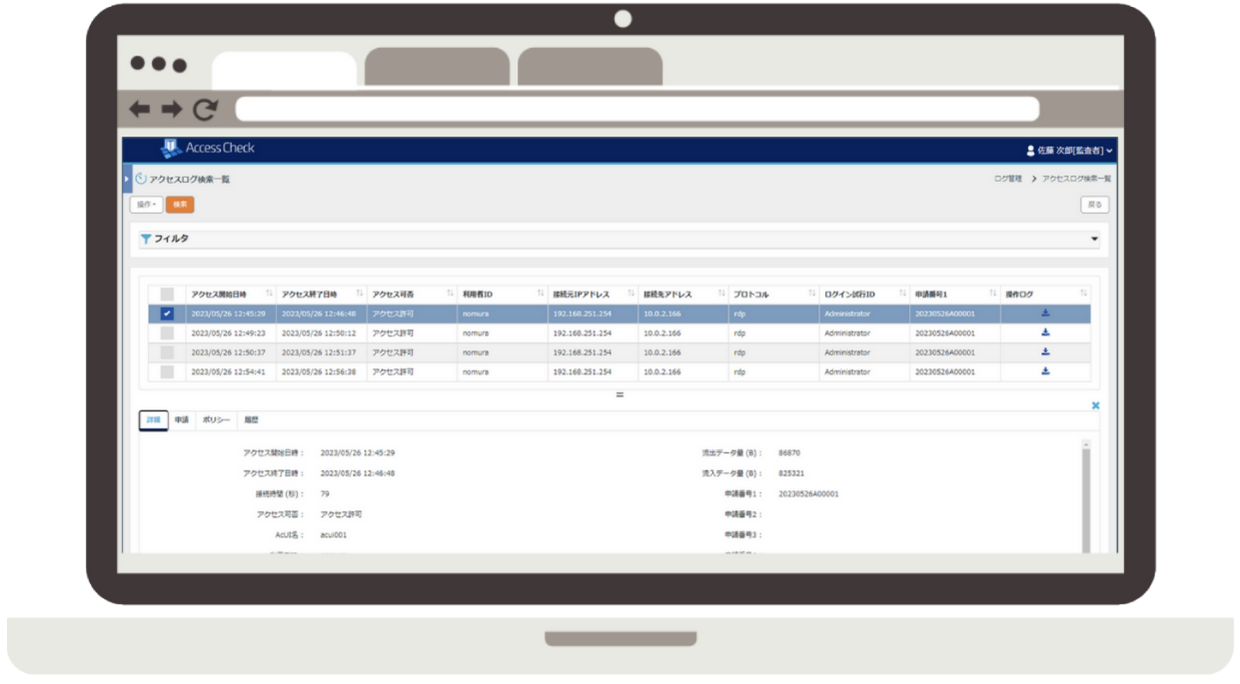Open the 佐藤 次郎 user account menu
Image resolution: width=1240 pixels, height=684 pixels.
1069,150
